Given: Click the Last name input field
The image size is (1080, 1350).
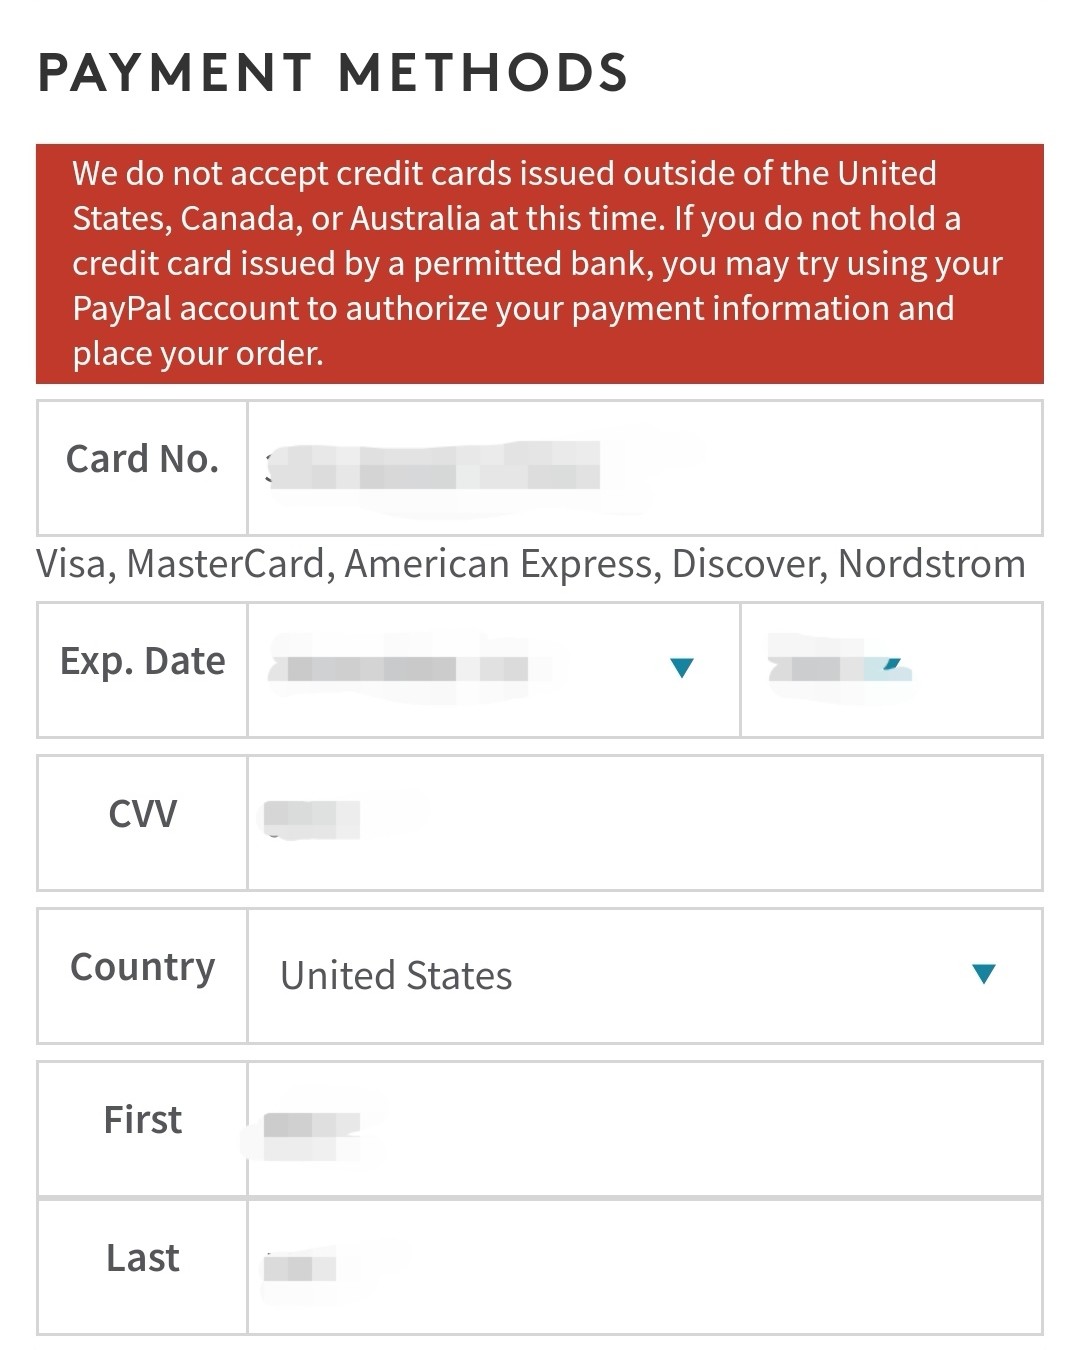Looking at the screenshot, I should click(645, 1267).
